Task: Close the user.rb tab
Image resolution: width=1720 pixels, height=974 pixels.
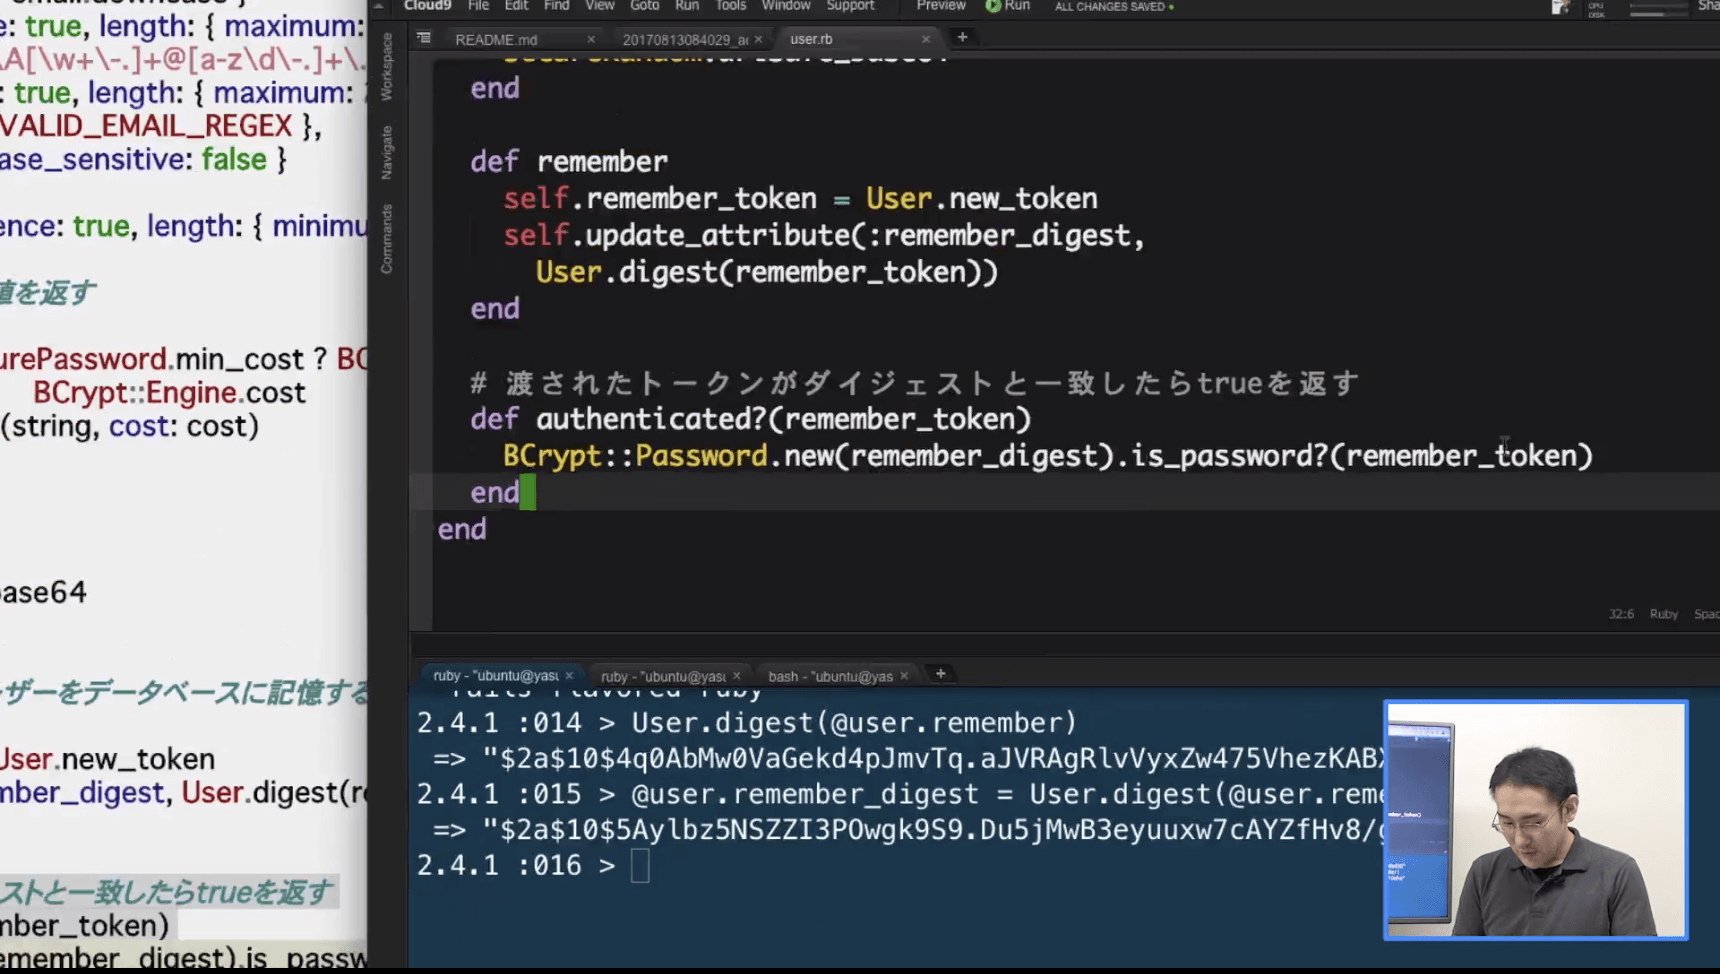Action: pos(926,39)
